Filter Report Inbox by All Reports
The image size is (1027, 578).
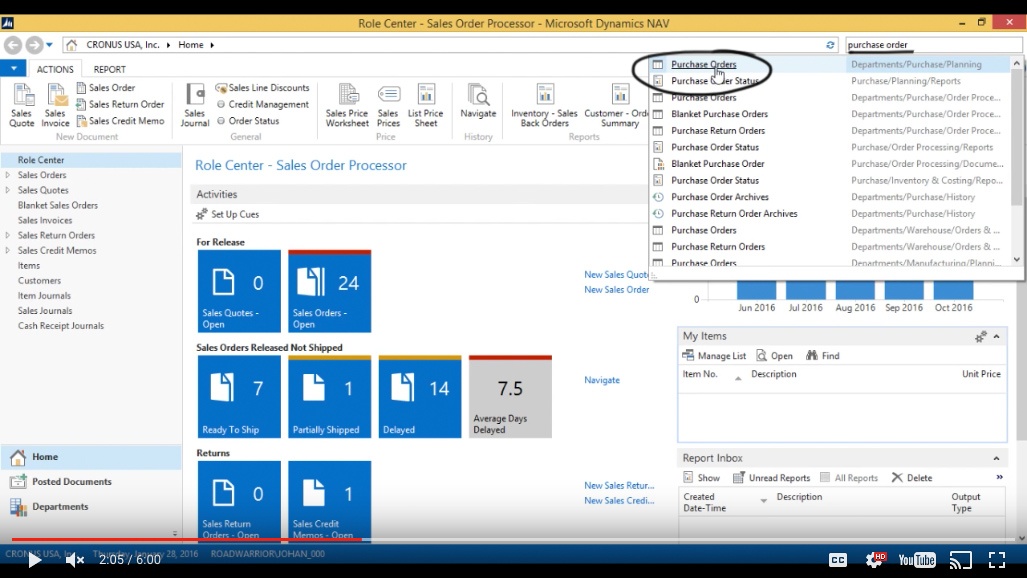pos(849,478)
